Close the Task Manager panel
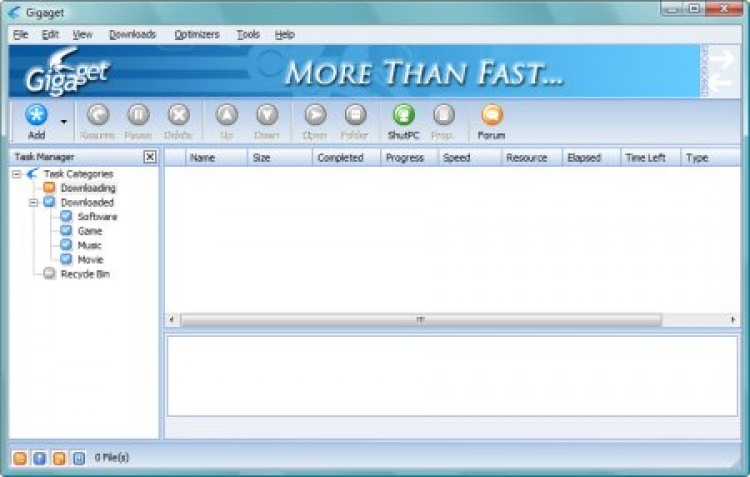This screenshot has width=750, height=477. [x=150, y=157]
